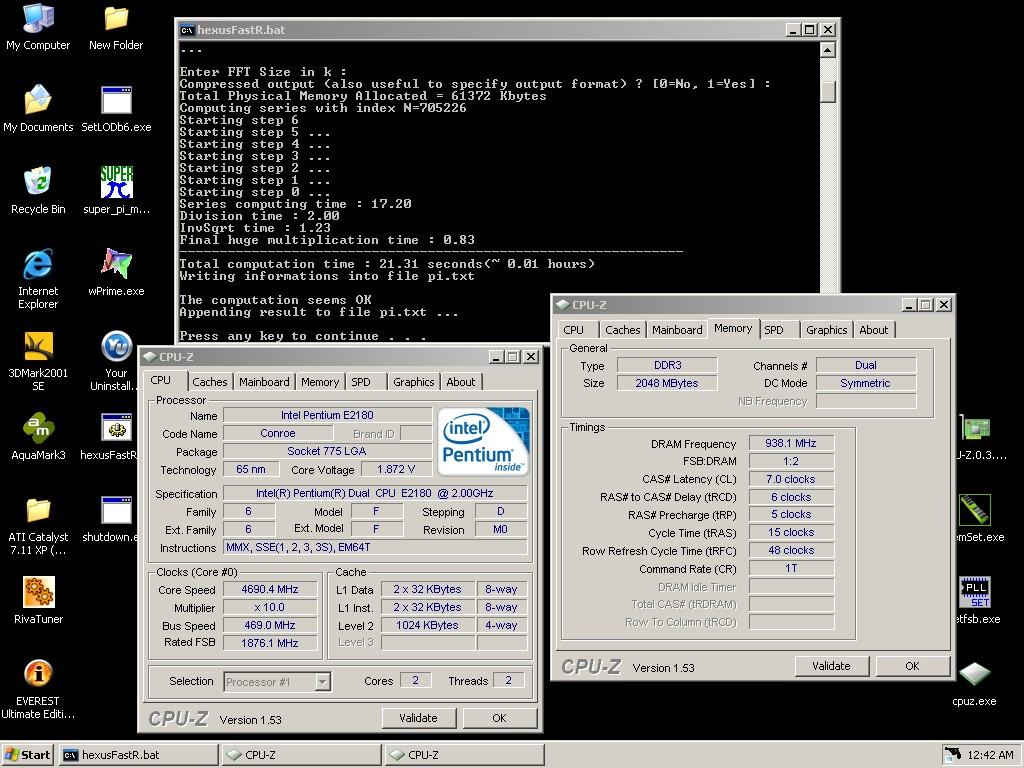Open the Windows Start menu
The height and width of the screenshot is (768, 1024).
(27, 755)
